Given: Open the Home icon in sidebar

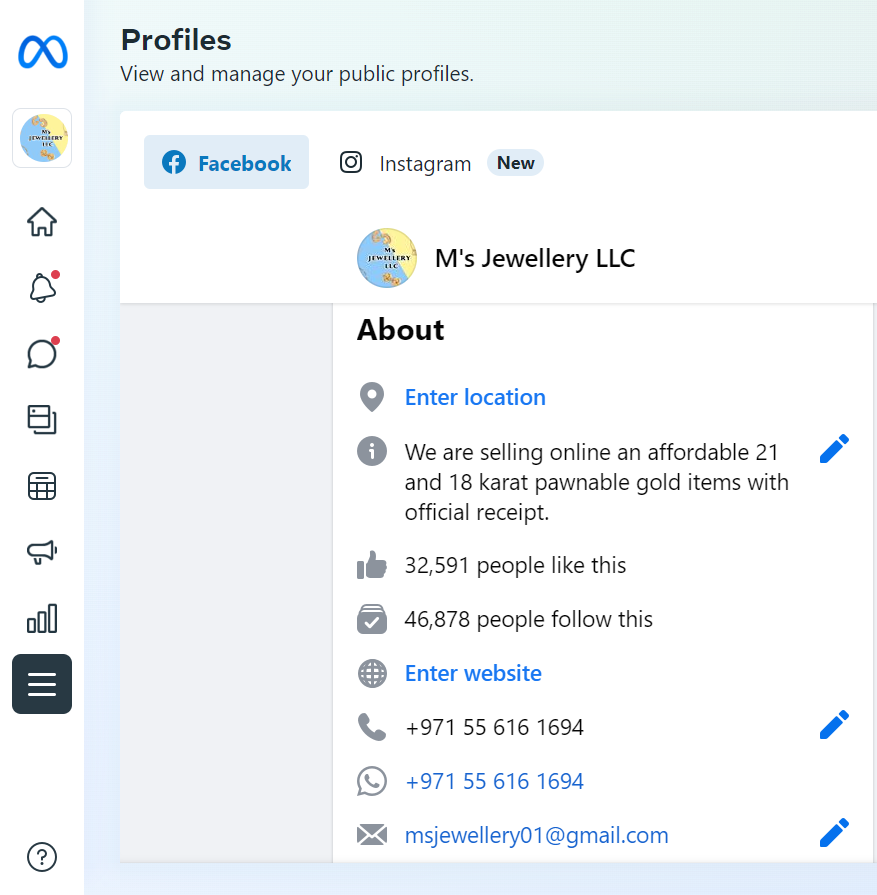Looking at the screenshot, I should click(x=42, y=221).
